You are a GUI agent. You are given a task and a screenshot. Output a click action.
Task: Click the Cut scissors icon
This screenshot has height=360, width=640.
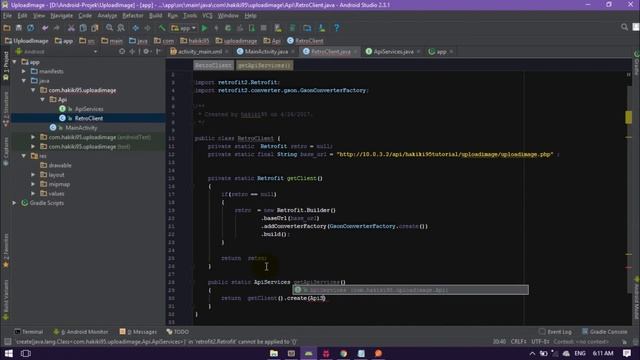[71, 28]
